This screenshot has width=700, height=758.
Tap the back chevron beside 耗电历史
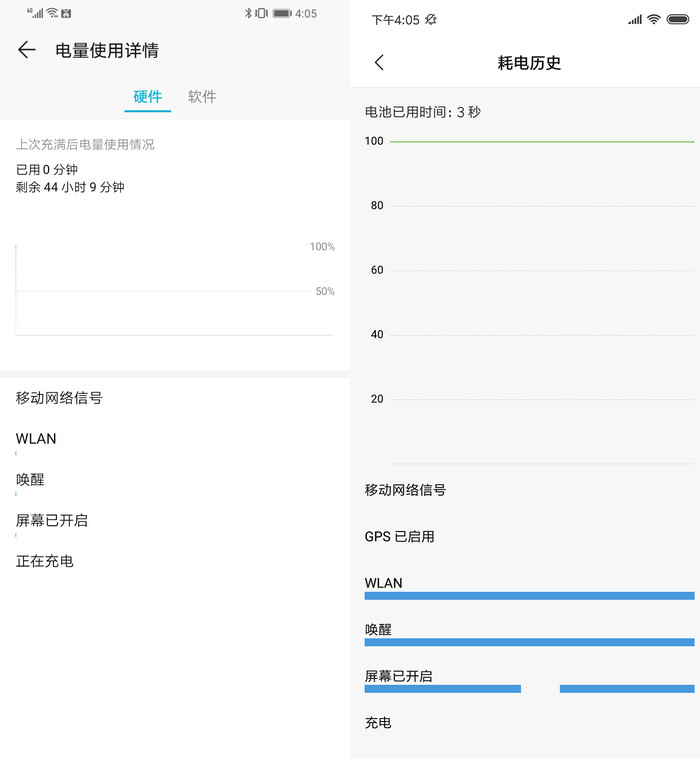[379, 62]
